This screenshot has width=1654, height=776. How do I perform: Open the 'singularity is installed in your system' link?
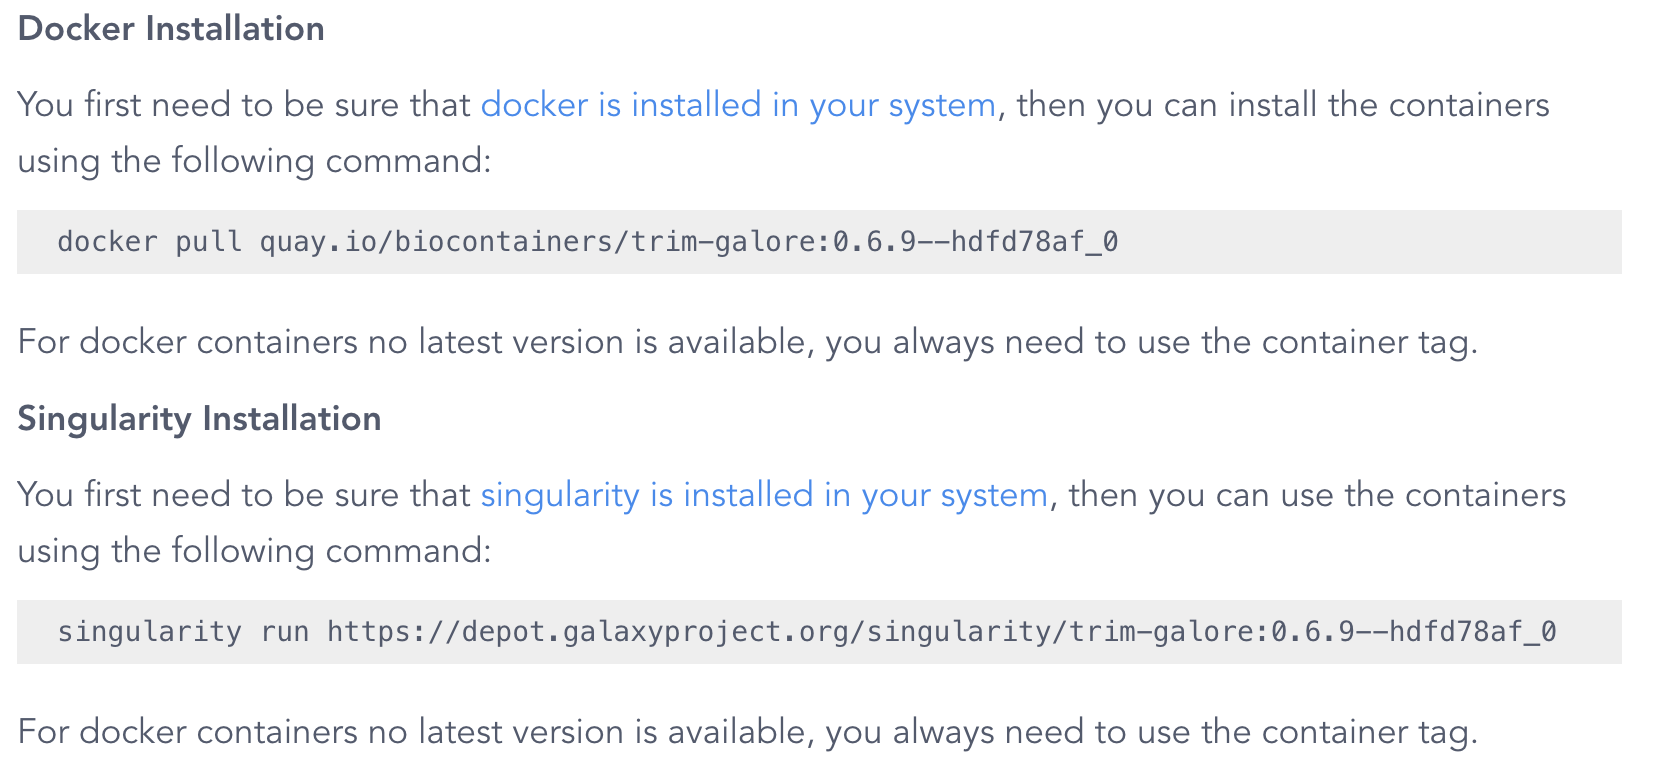(x=764, y=495)
